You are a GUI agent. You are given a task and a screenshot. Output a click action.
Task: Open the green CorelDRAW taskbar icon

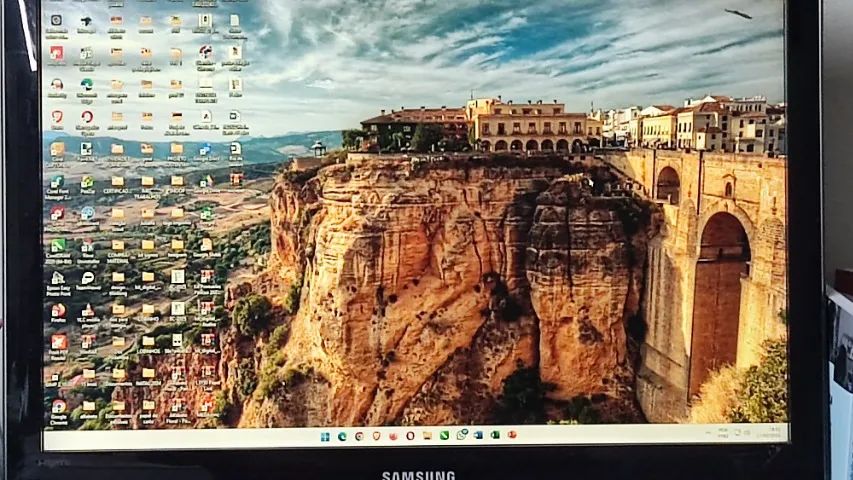(444, 435)
